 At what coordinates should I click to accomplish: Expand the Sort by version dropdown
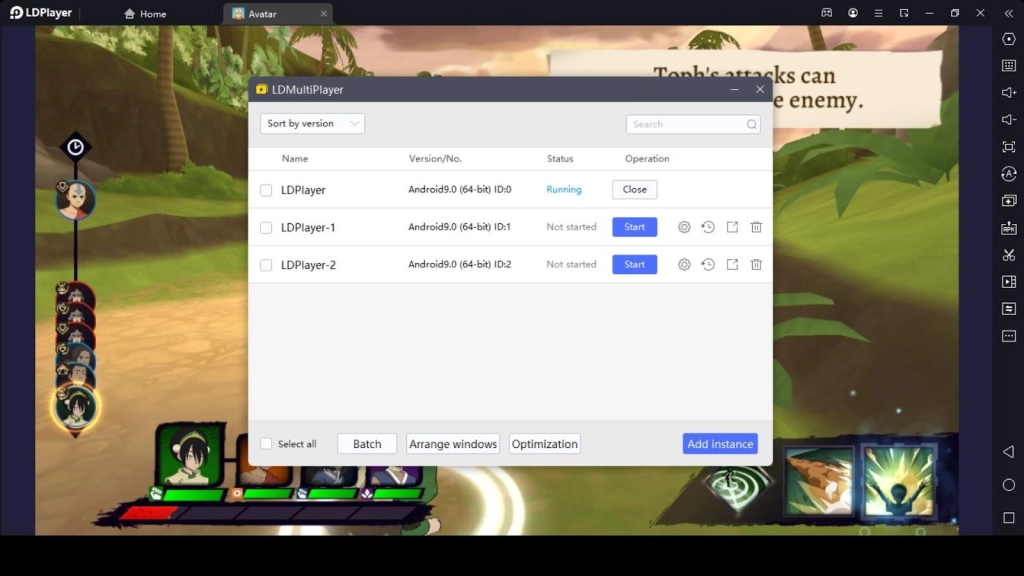312,124
